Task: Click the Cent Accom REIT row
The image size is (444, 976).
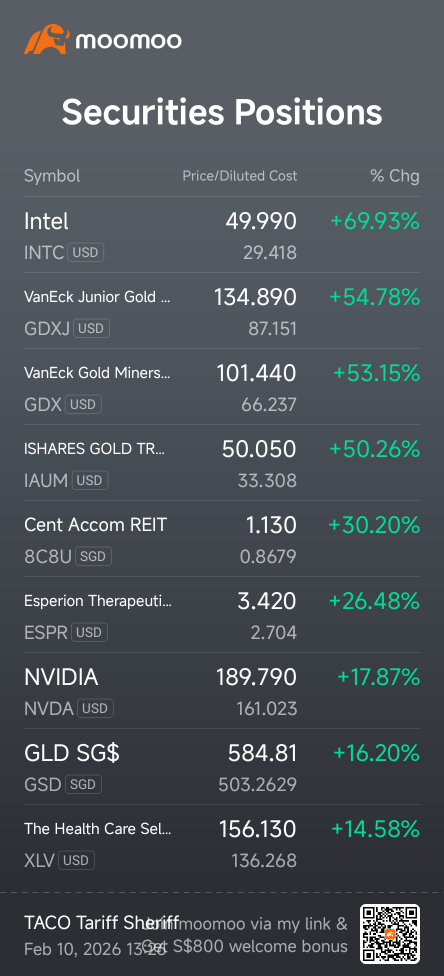Action: coord(222,539)
